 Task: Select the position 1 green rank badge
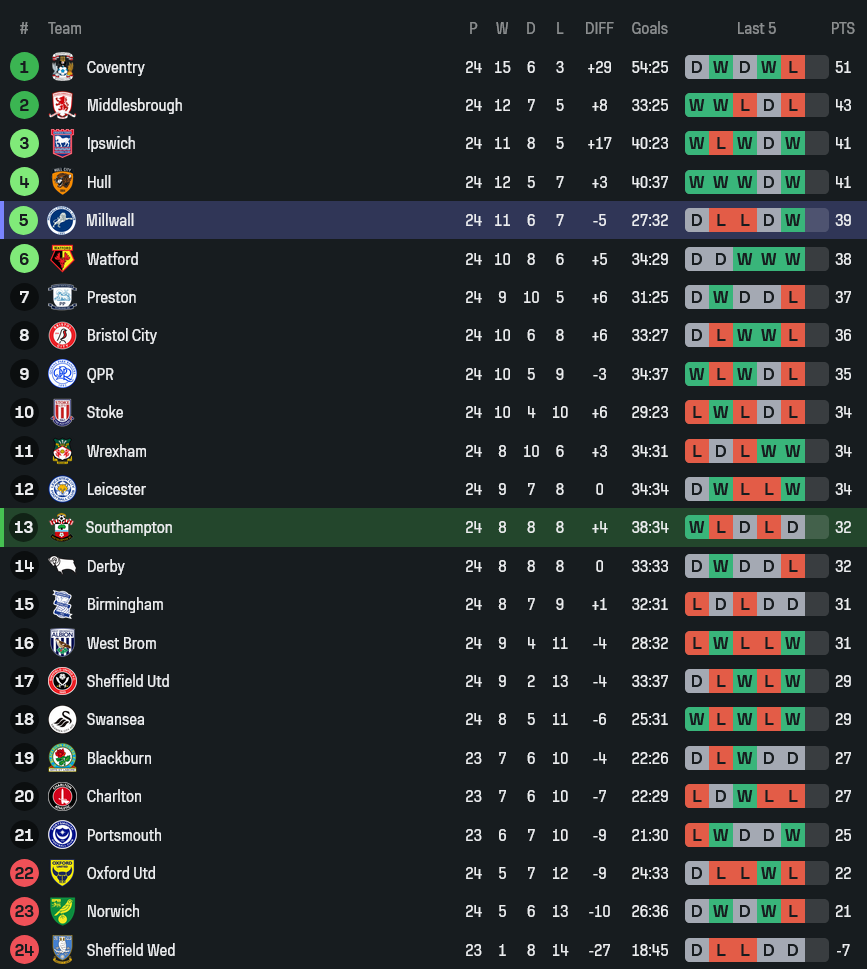pyautogui.click(x=24, y=67)
